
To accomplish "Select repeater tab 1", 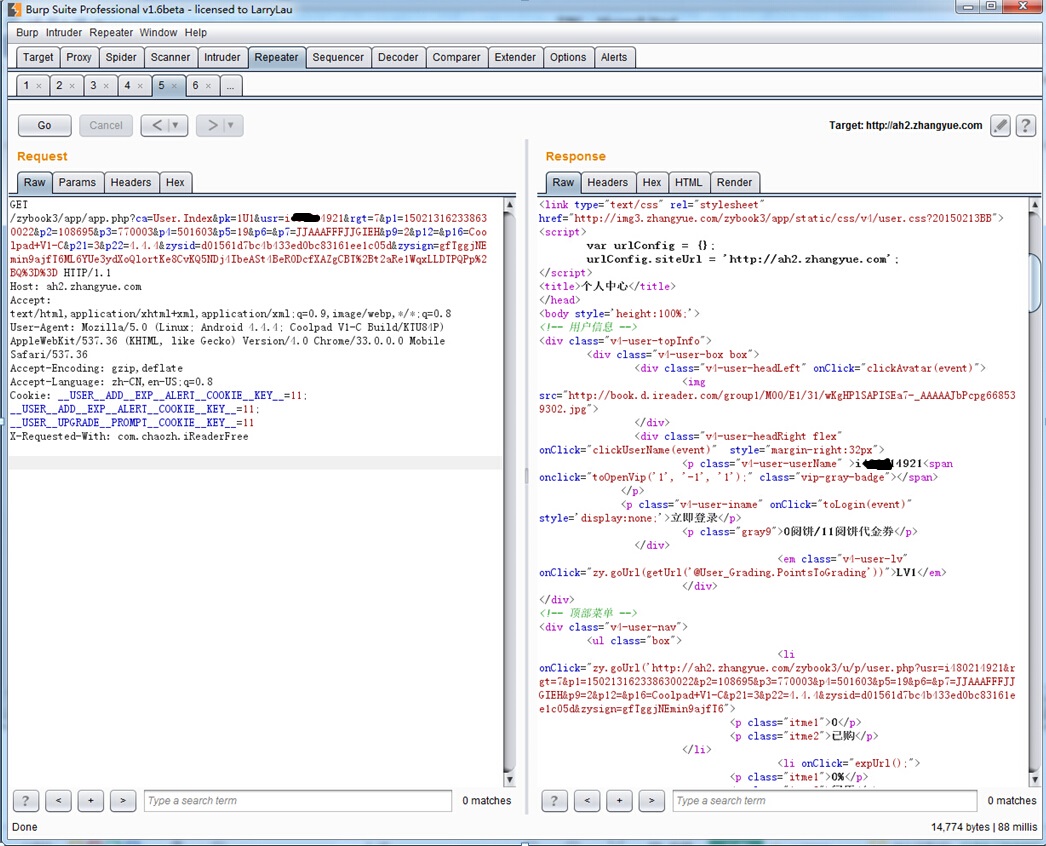I will [26, 85].
